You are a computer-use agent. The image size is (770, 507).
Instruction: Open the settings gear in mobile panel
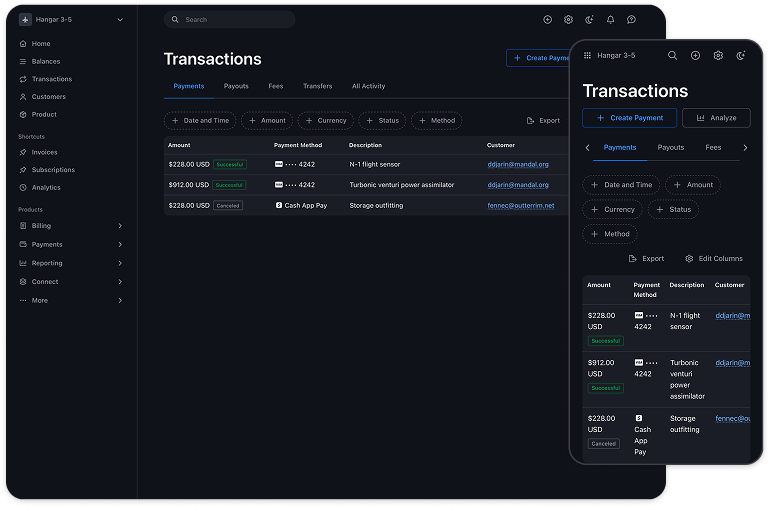point(718,56)
